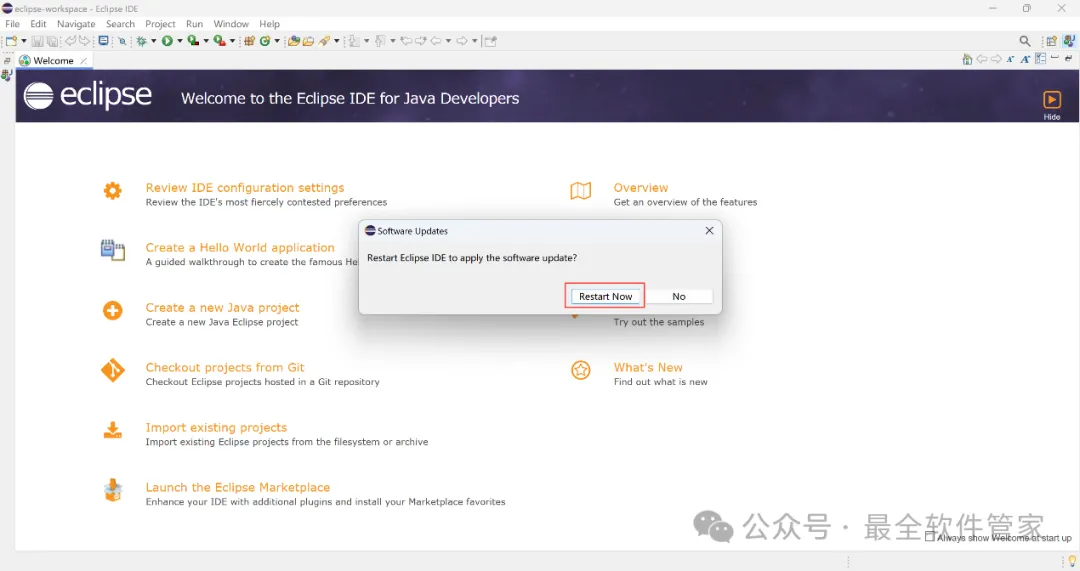Click the New file toolbar icon
Screen dimensions: 1080x571
click(12, 41)
